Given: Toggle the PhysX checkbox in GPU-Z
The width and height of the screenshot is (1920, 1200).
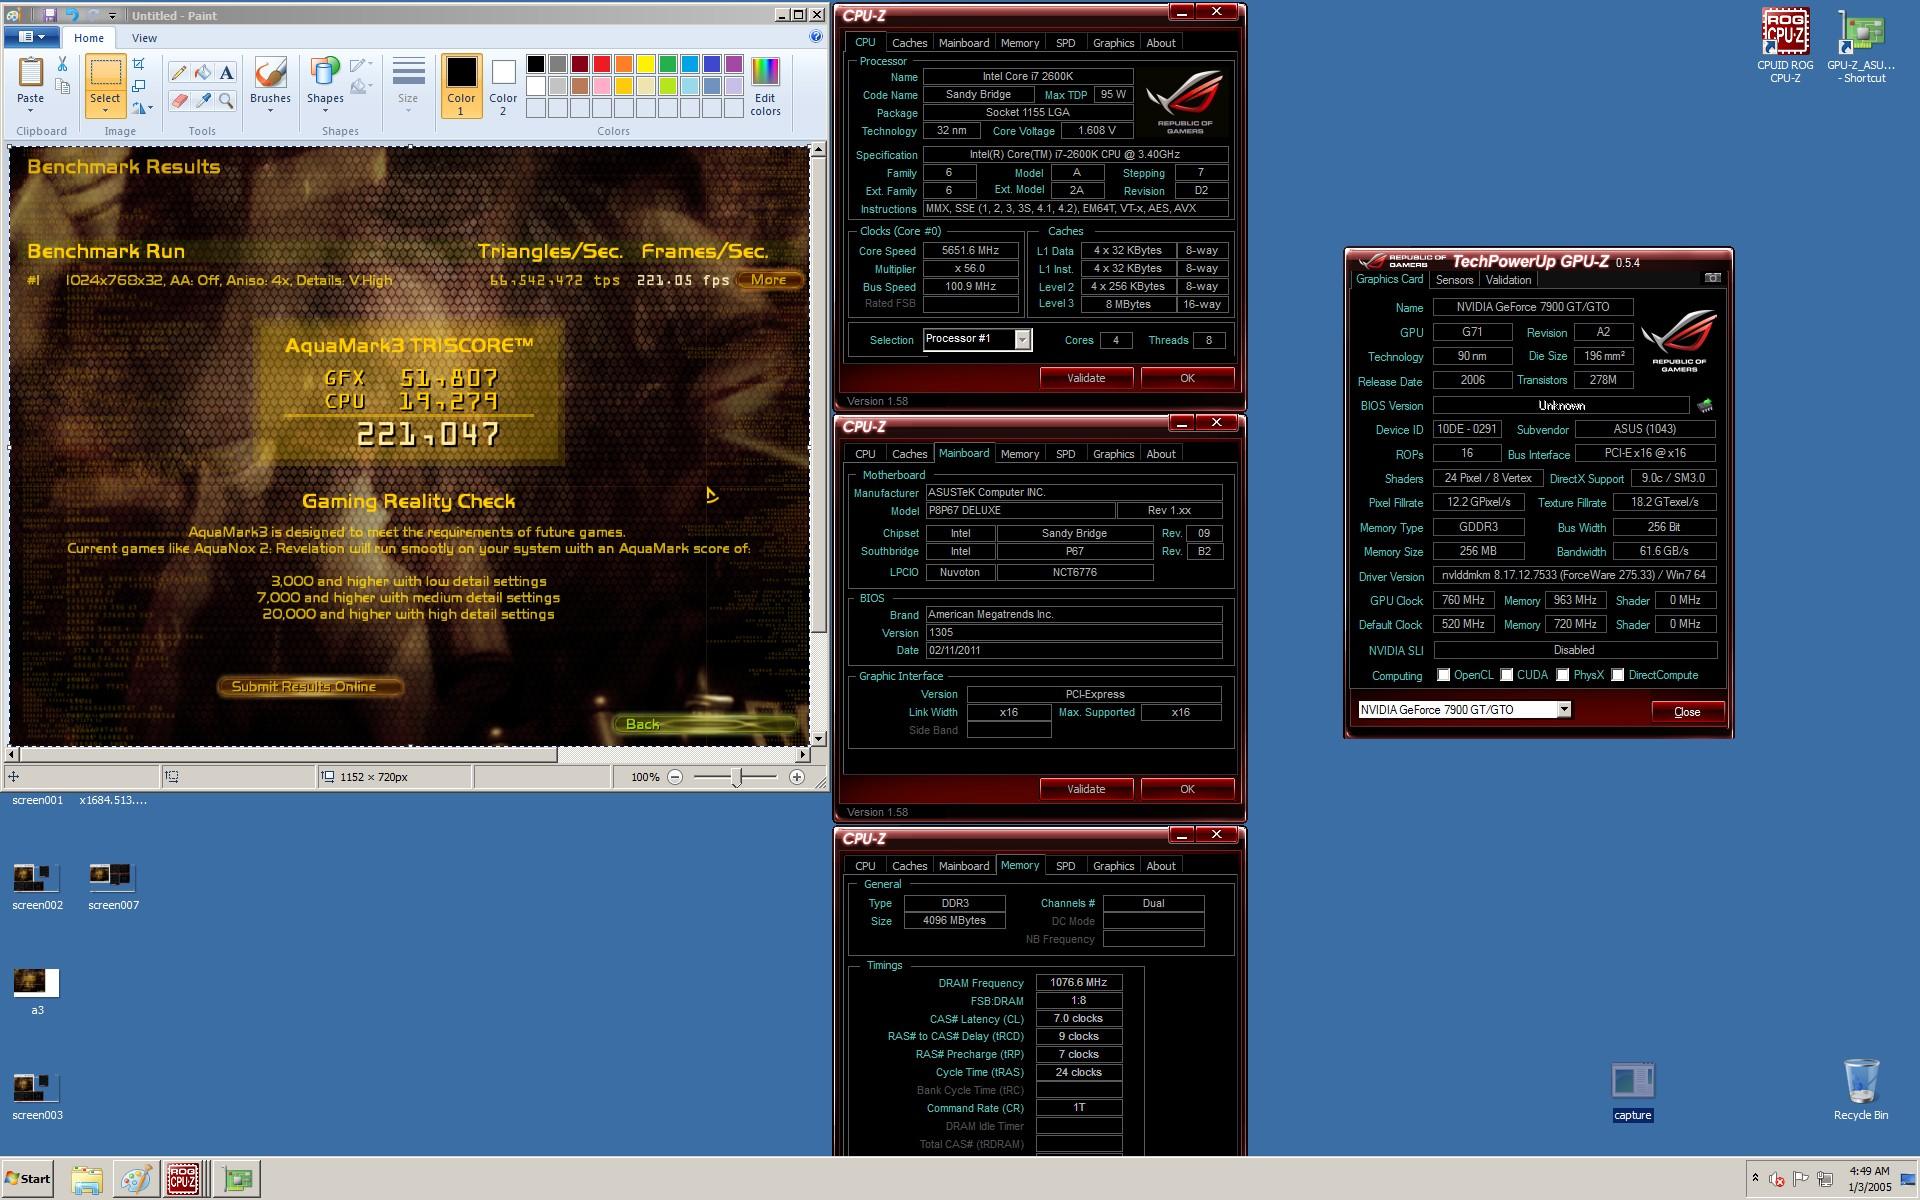Looking at the screenshot, I should pos(1562,675).
